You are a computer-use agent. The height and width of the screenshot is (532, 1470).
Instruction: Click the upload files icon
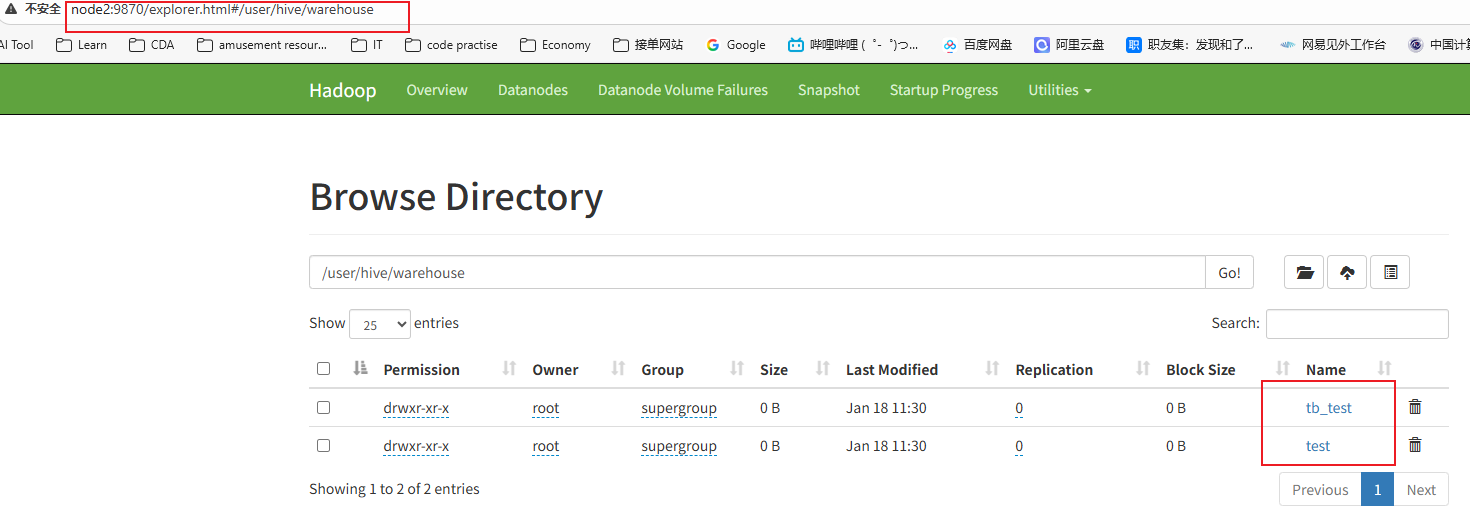coord(1347,273)
